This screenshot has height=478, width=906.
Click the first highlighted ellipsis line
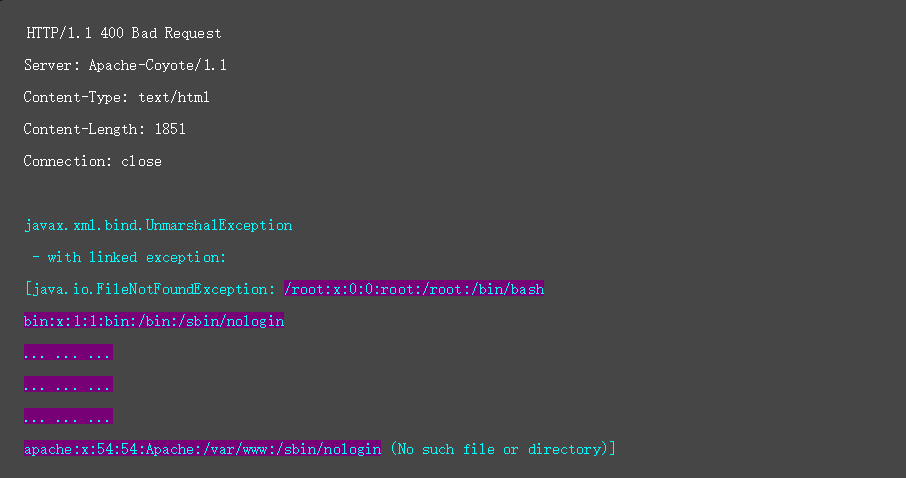[x=68, y=353]
